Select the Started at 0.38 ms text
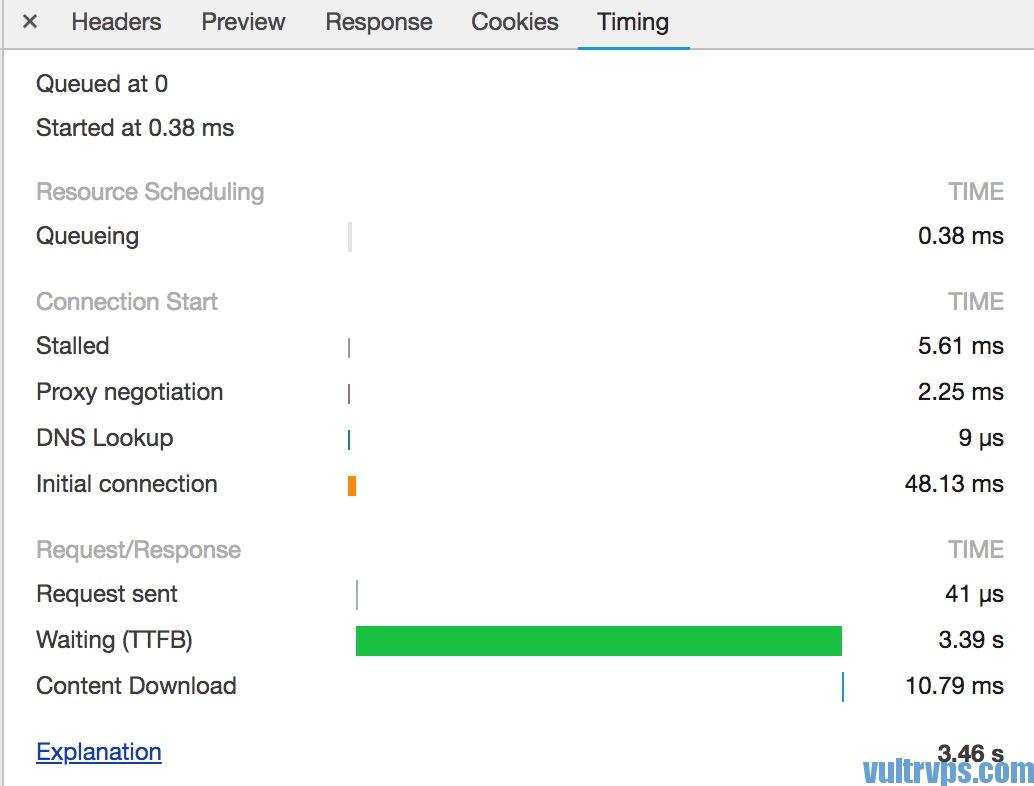This screenshot has width=1034, height=786. pos(135,128)
